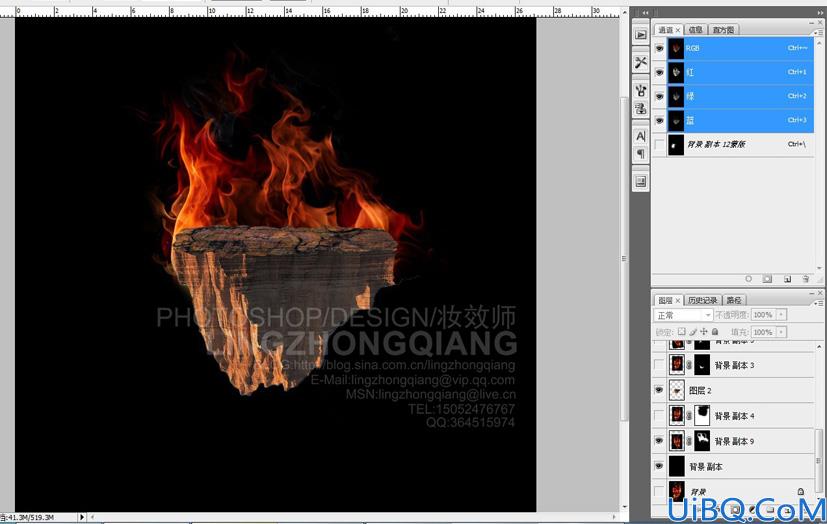The width and height of the screenshot is (827, 524).
Task: Hide the 背景 副本 layer
Action: pos(659,466)
